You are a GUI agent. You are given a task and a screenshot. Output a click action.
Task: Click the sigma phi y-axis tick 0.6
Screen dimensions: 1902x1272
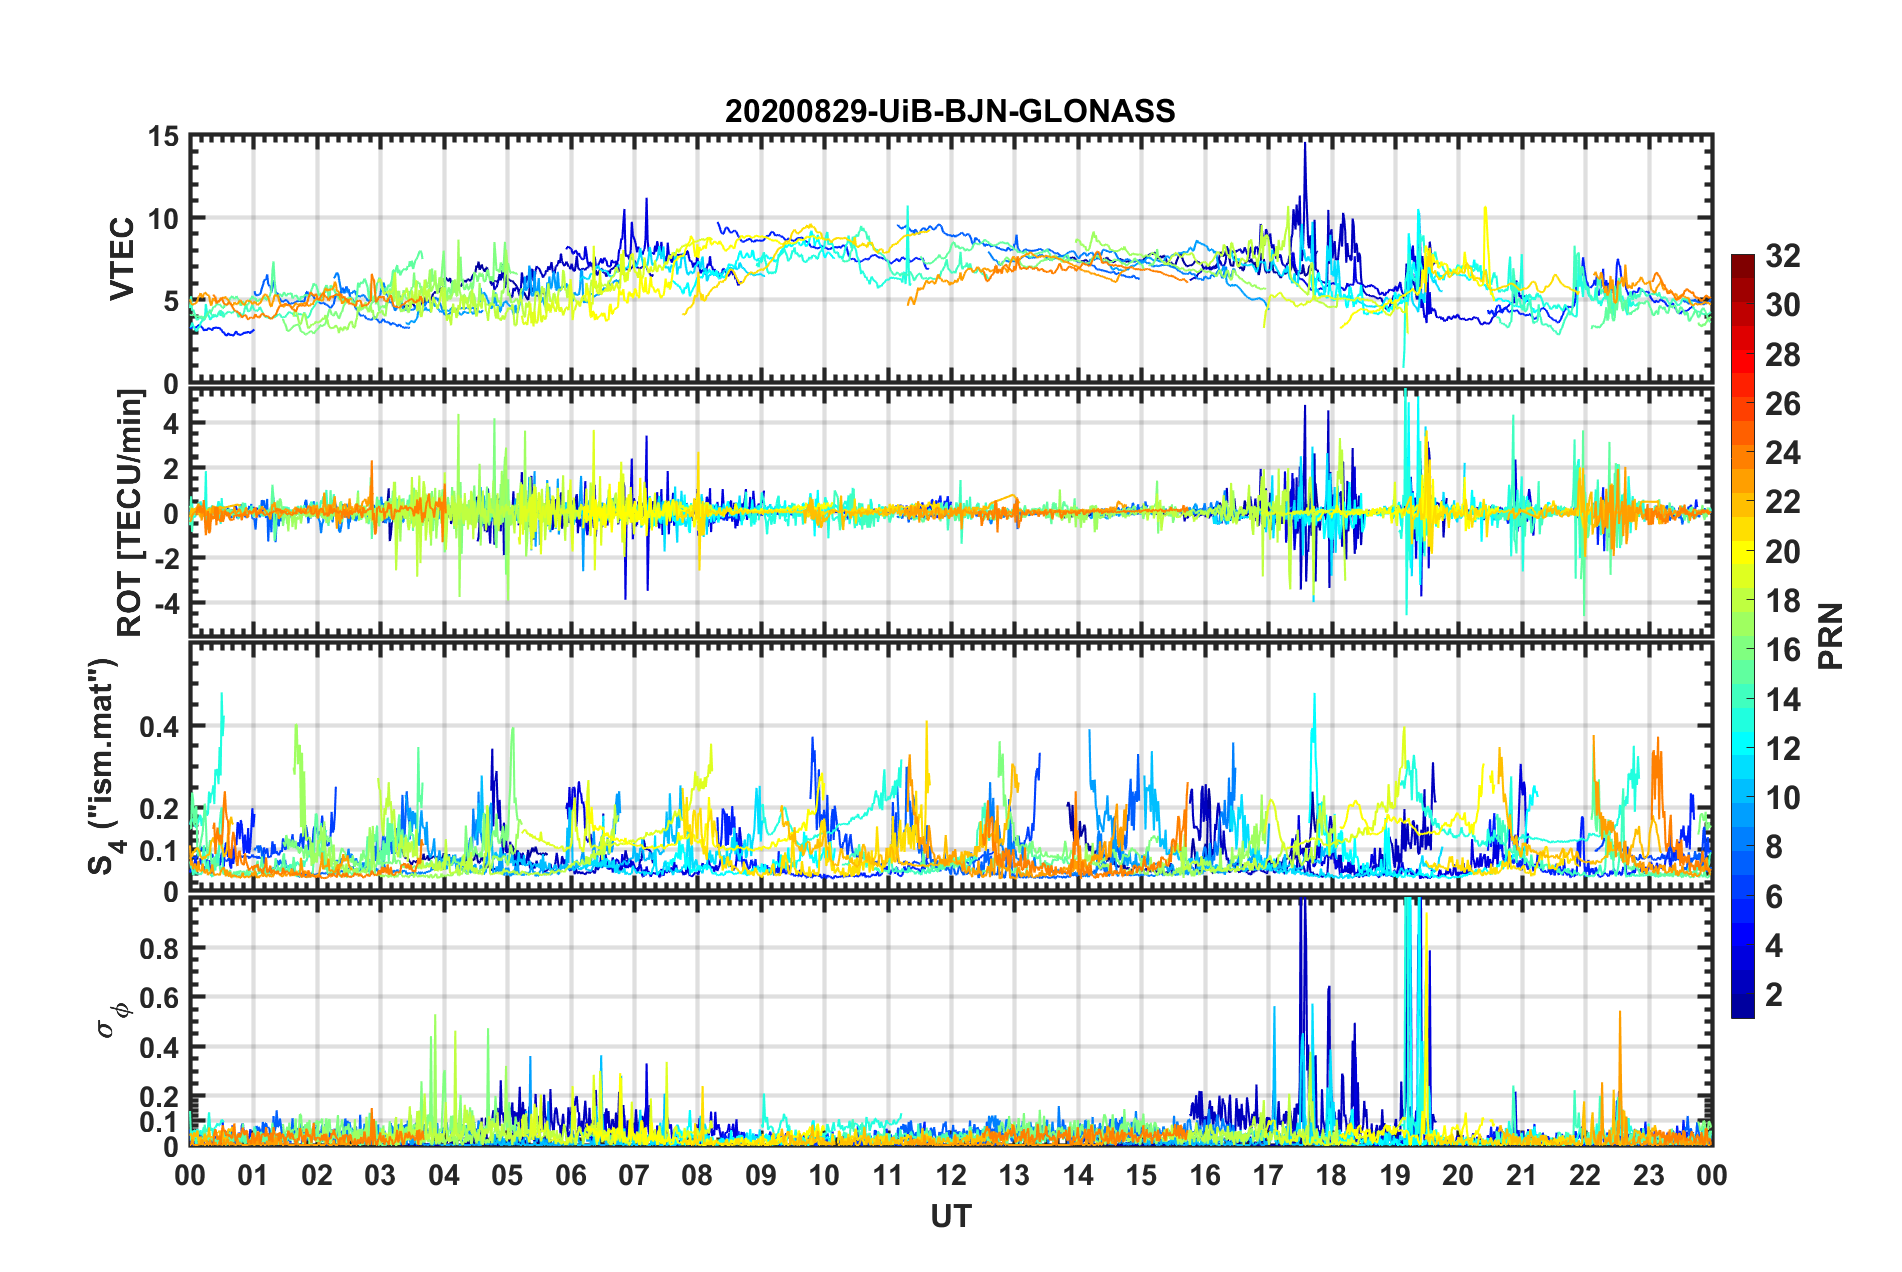coord(160,998)
